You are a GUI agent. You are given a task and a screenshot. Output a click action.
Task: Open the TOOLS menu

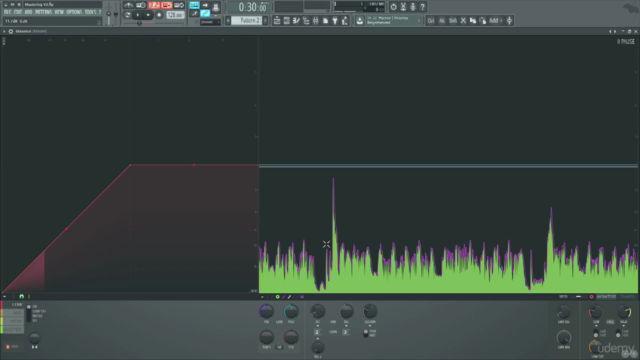click(x=90, y=12)
